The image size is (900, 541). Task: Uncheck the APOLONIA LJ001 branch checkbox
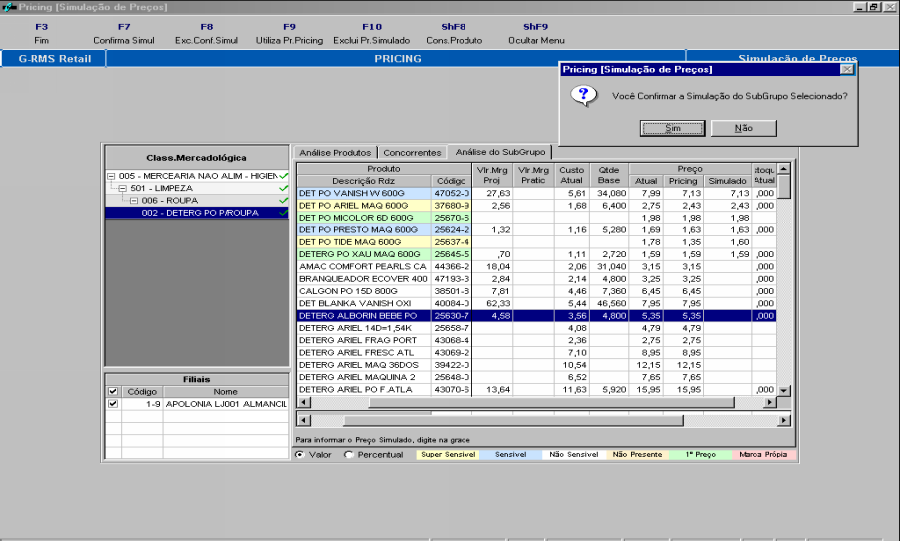pos(112,404)
